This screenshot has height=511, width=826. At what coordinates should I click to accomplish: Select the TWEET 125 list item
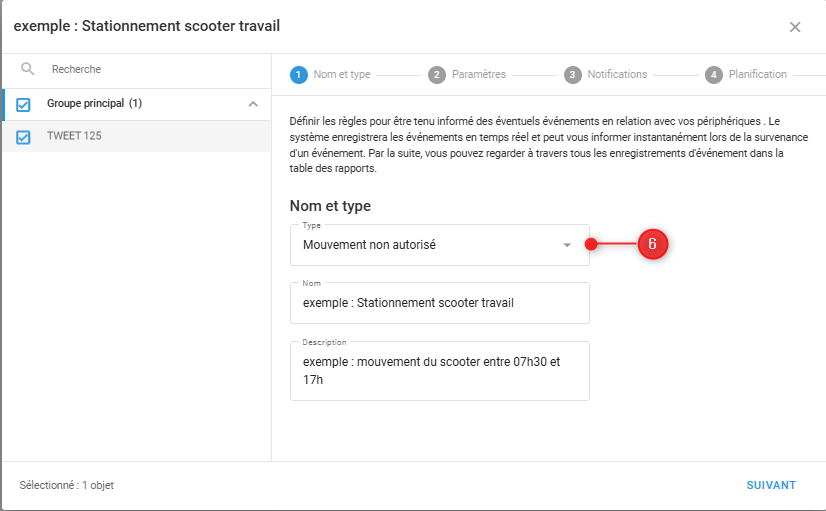pos(140,137)
